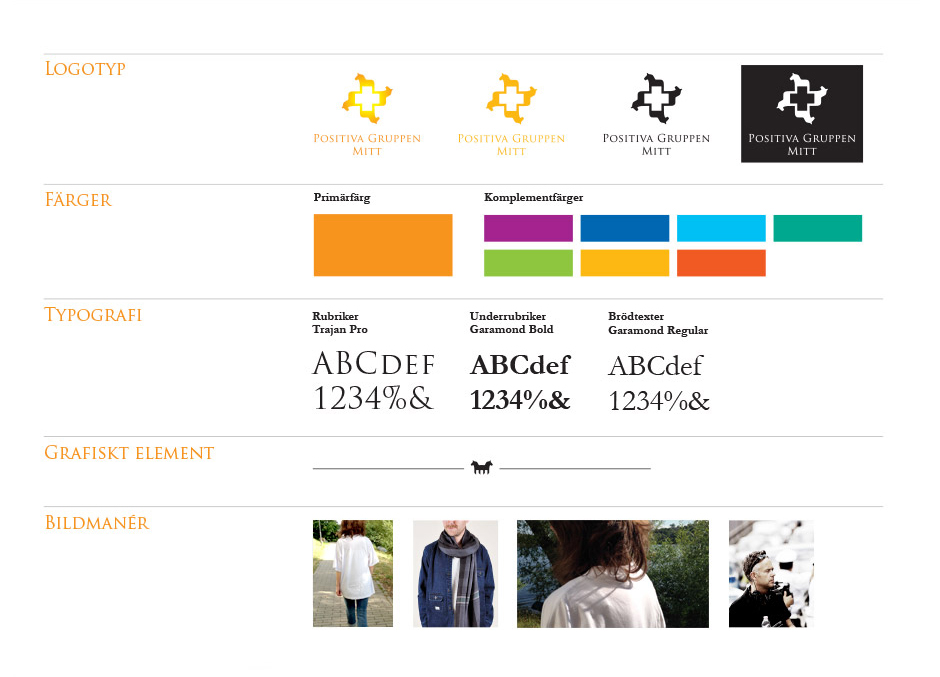
Task: Click the Logotyp section heading
Action: tap(85, 69)
